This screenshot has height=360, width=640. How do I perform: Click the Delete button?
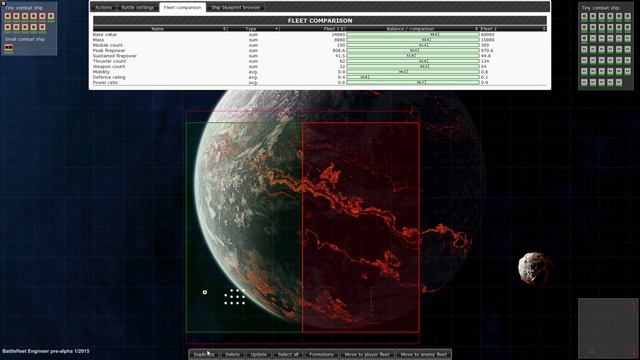pyautogui.click(x=233, y=354)
